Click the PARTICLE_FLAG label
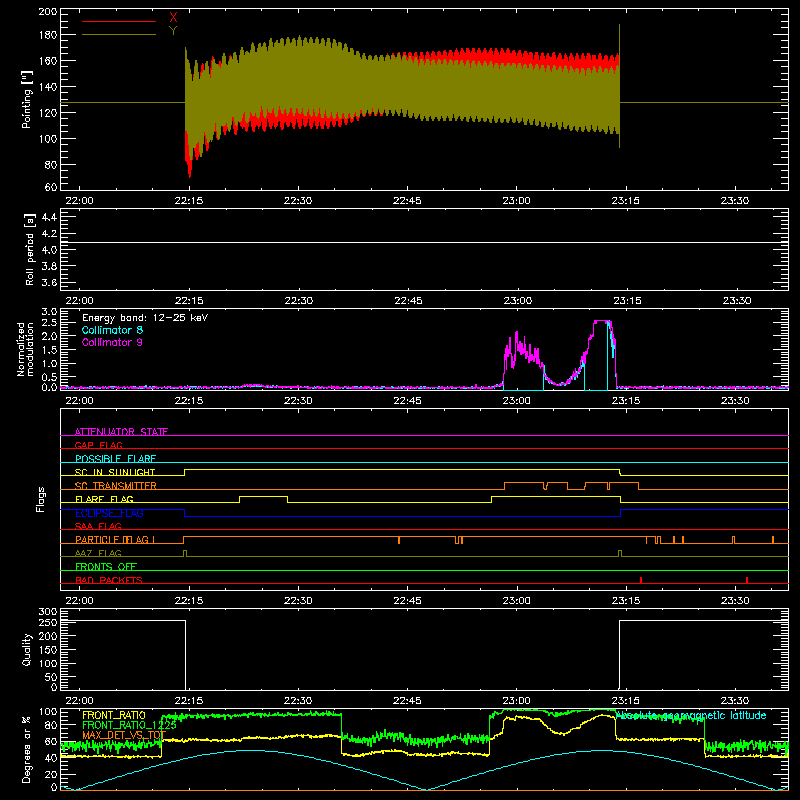Screen dimensions: 800x800 pyautogui.click(x=115, y=539)
